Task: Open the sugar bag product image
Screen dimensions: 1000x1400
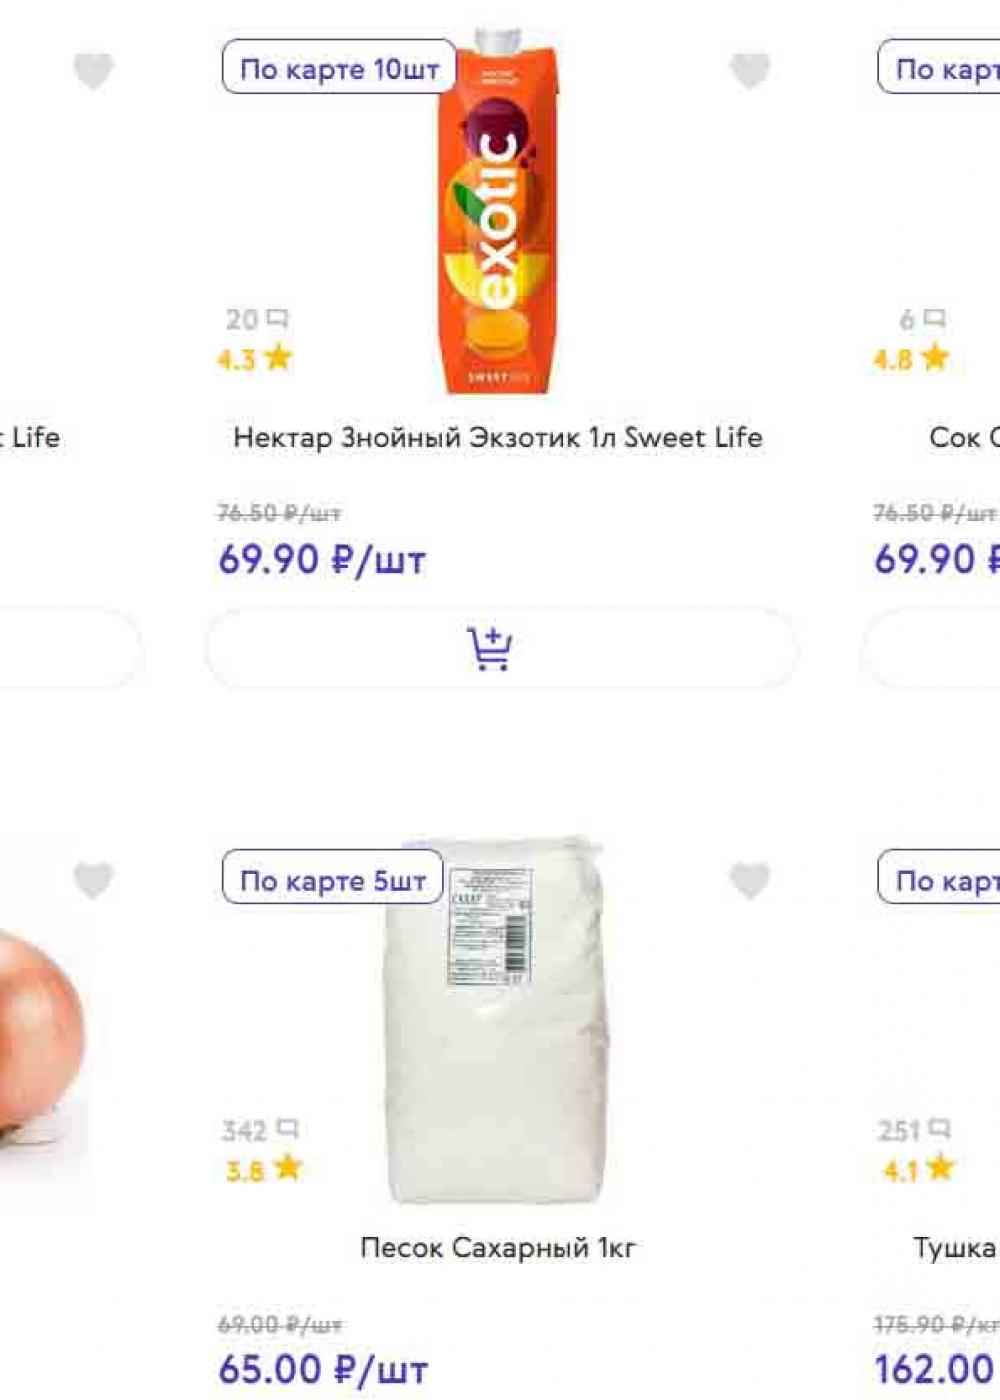Action: [x=497, y=1021]
